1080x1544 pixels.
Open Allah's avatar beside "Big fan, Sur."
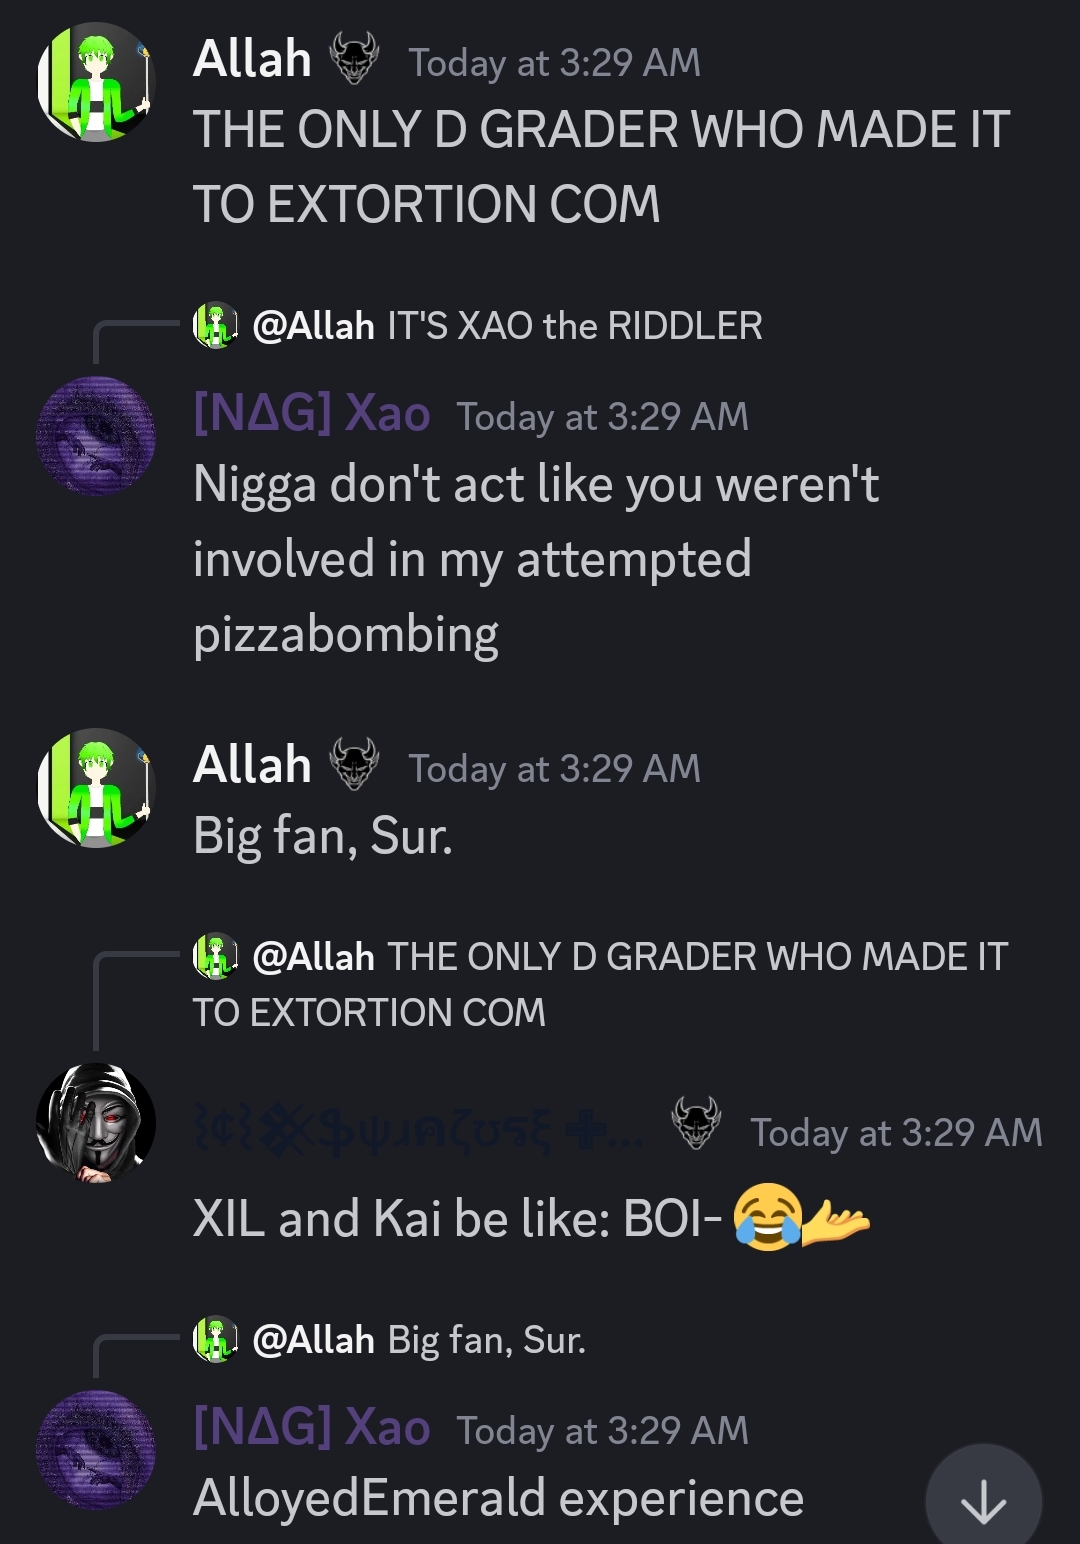[x=96, y=788]
